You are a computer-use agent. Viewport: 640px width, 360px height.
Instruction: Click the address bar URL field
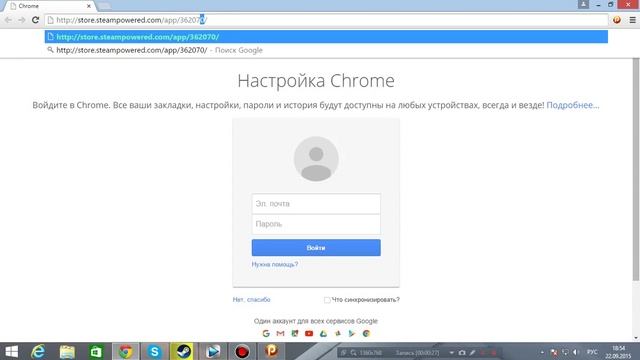click(326, 20)
